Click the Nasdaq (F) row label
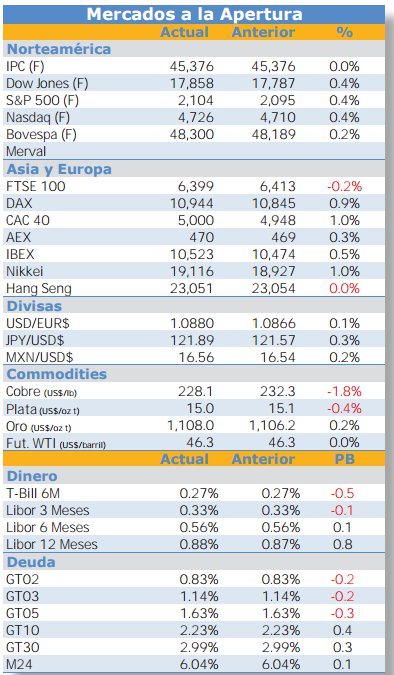Image resolution: width=394 pixels, height=675 pixels. (38, 117)
